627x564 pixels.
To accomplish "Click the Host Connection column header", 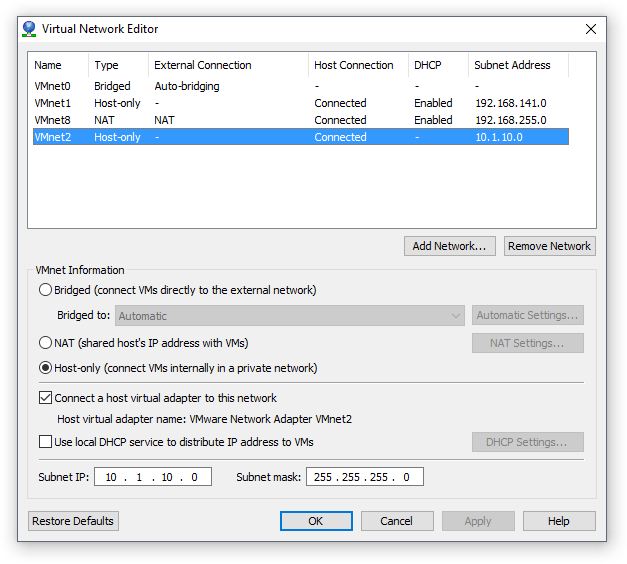I will click(358, 65).
